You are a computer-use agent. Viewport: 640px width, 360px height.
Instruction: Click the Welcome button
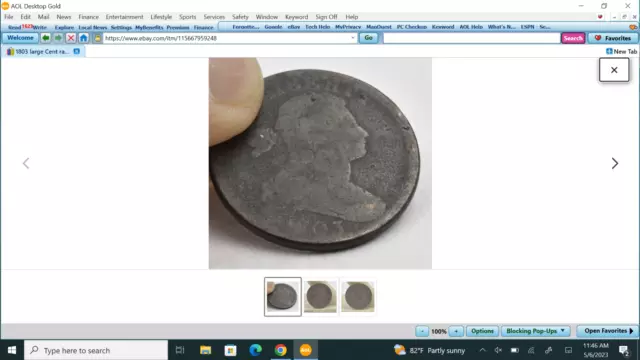pyautogui.click(x=20, y=38)
